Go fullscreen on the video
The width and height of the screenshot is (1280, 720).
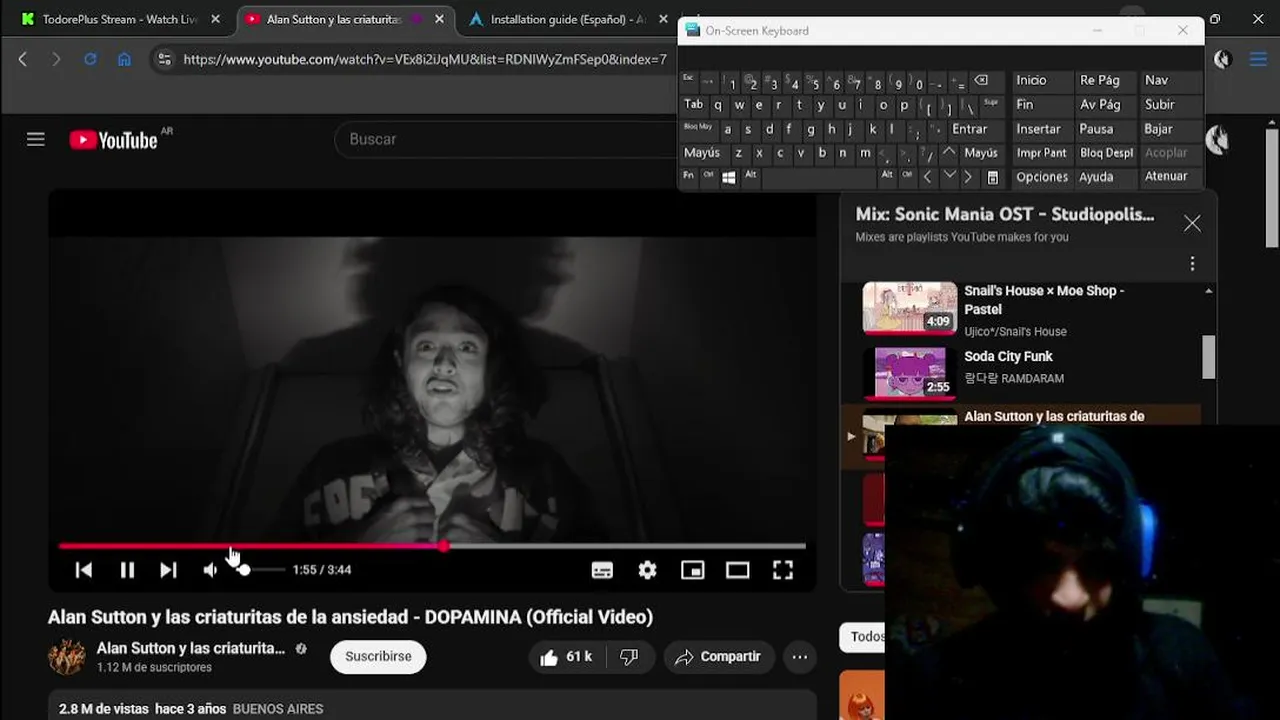tap(783, 570)
